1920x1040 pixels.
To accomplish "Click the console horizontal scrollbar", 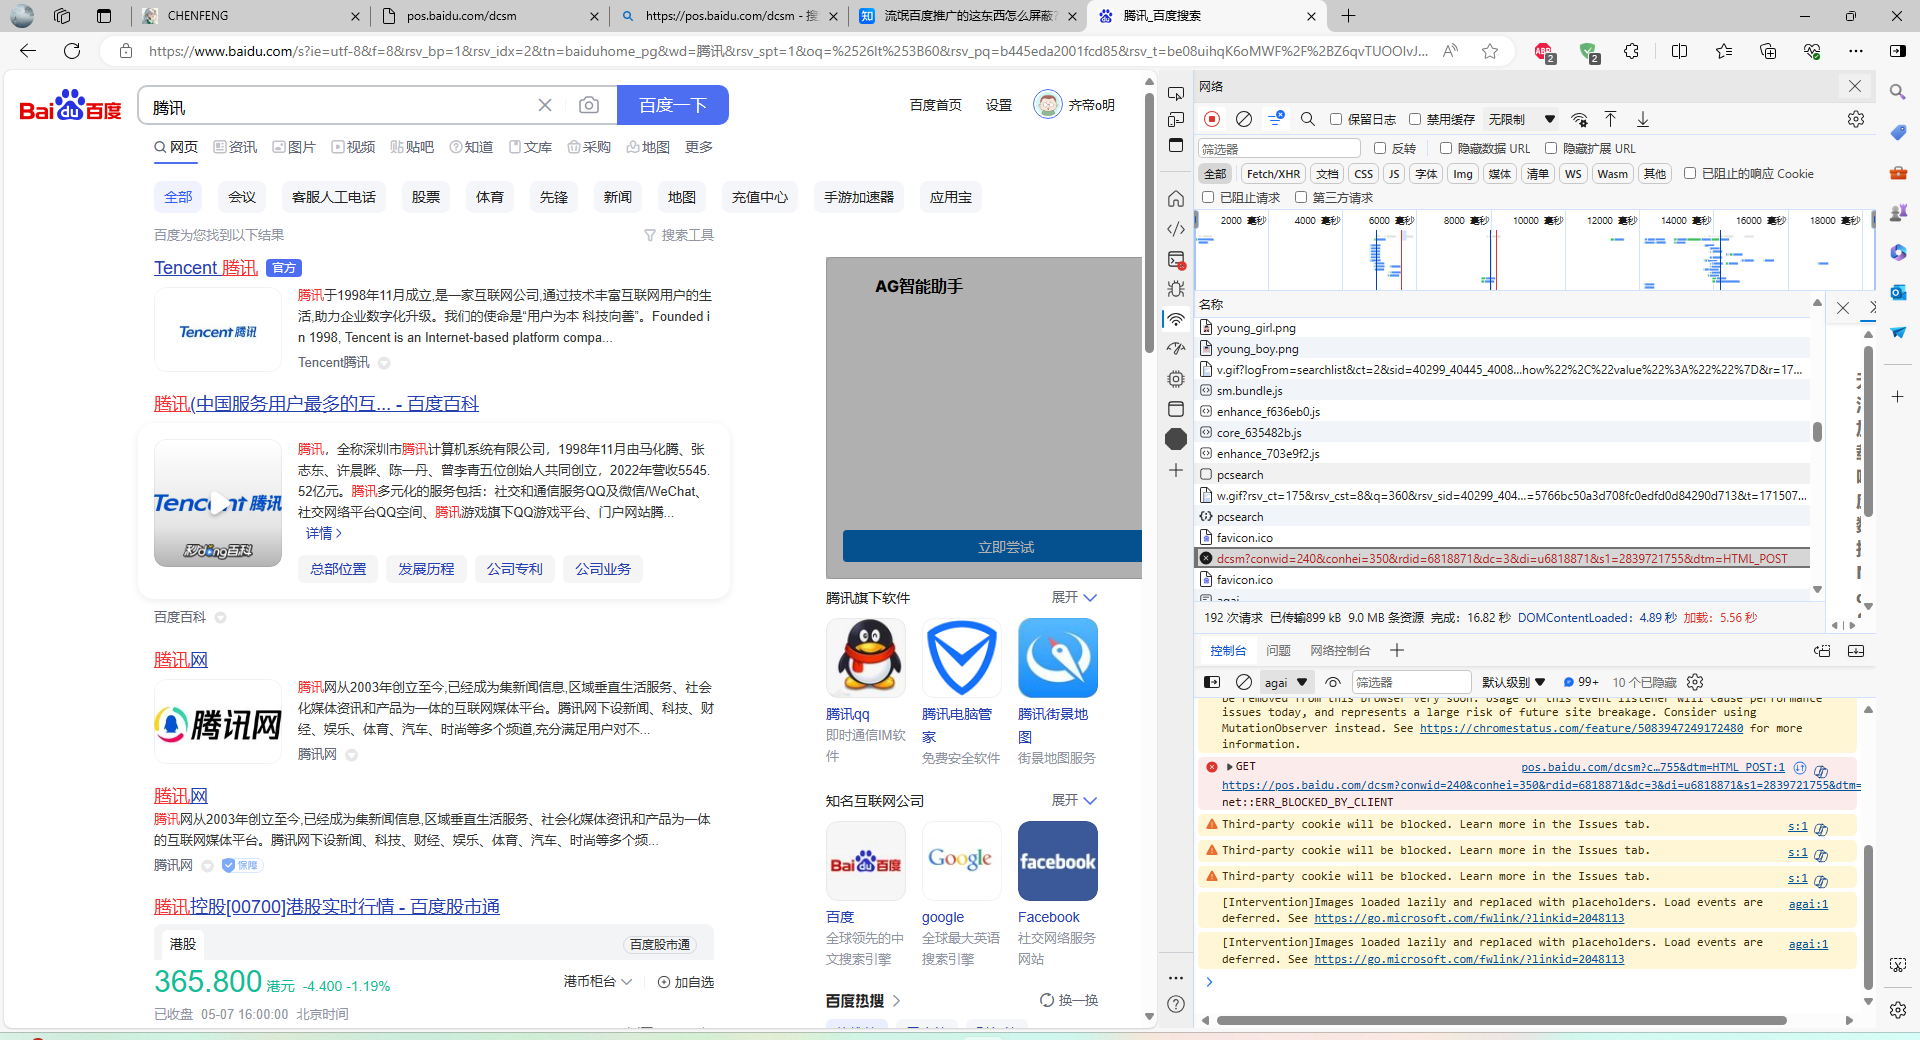I will (x=1500, y=1021).
